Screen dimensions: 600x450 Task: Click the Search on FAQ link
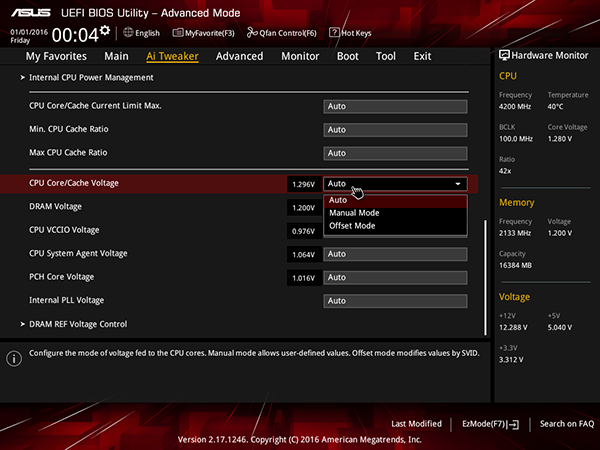pos(567,424)
